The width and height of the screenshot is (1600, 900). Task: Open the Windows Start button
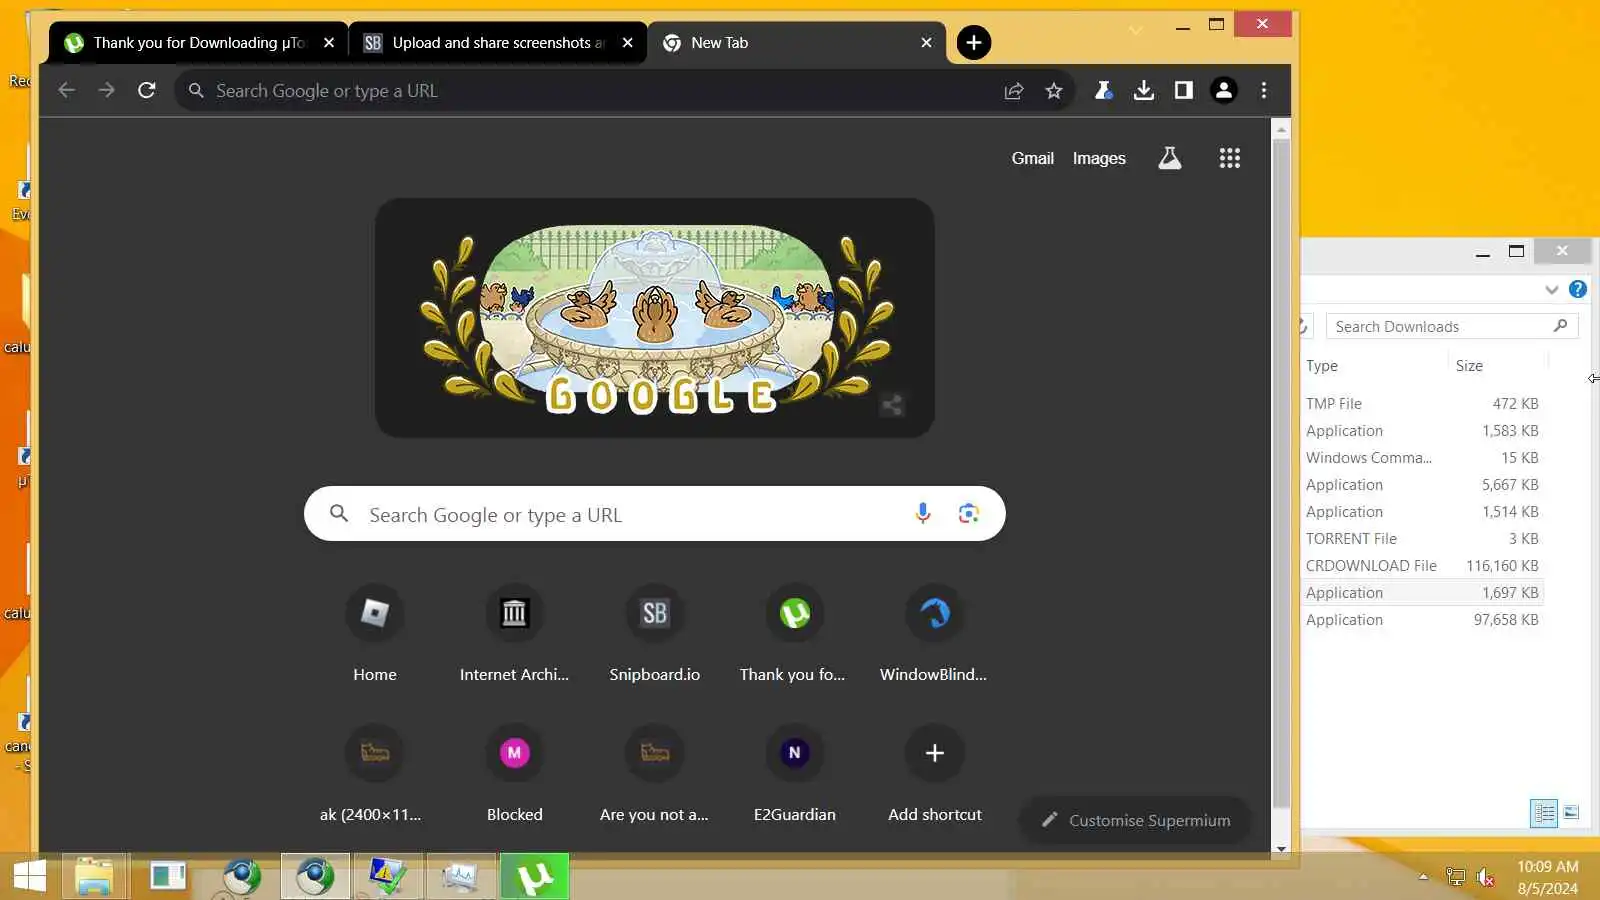click(x=30, y=877)
